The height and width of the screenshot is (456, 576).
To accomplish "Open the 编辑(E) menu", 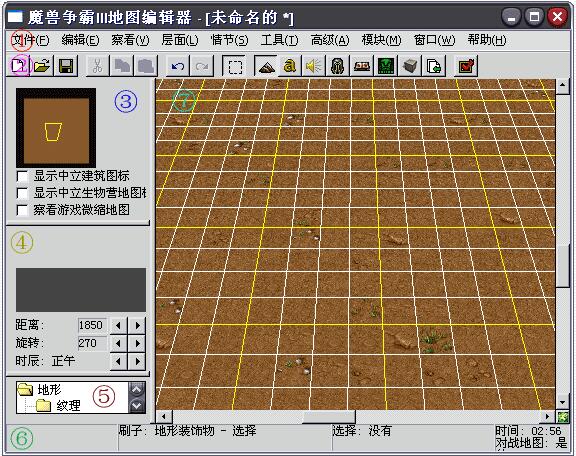I will tap(80, 40).
